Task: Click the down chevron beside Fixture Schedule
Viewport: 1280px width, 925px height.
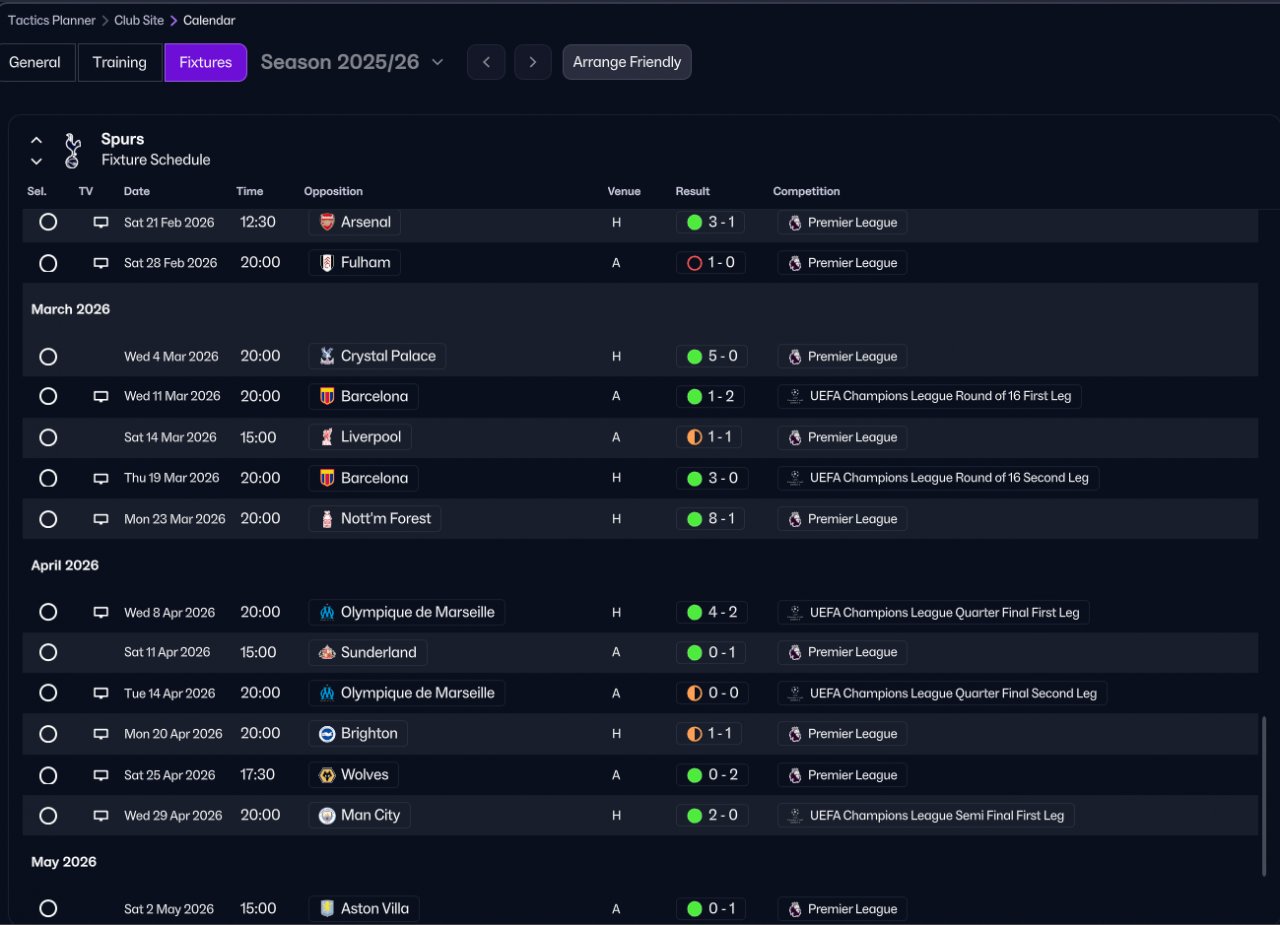Action: tap(36, 161)
